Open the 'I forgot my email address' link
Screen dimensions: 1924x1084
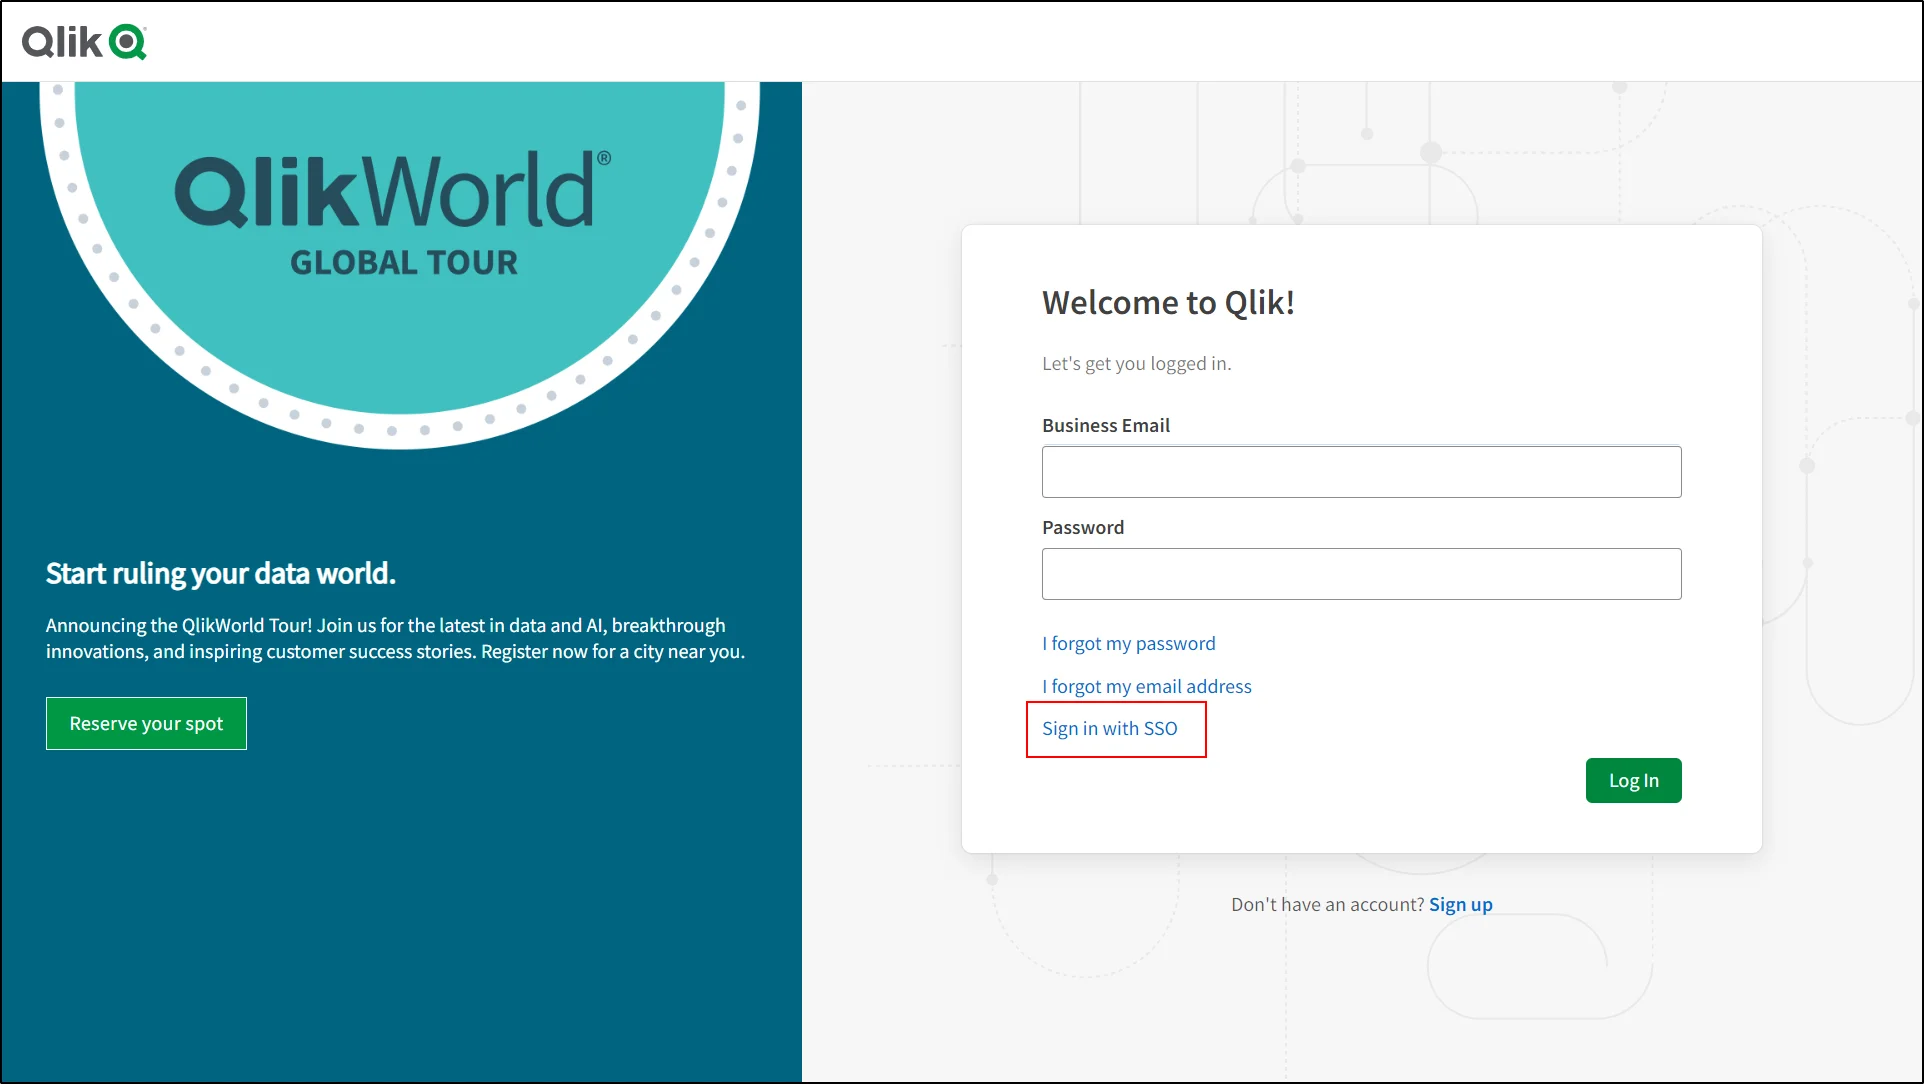(1146, 686)
